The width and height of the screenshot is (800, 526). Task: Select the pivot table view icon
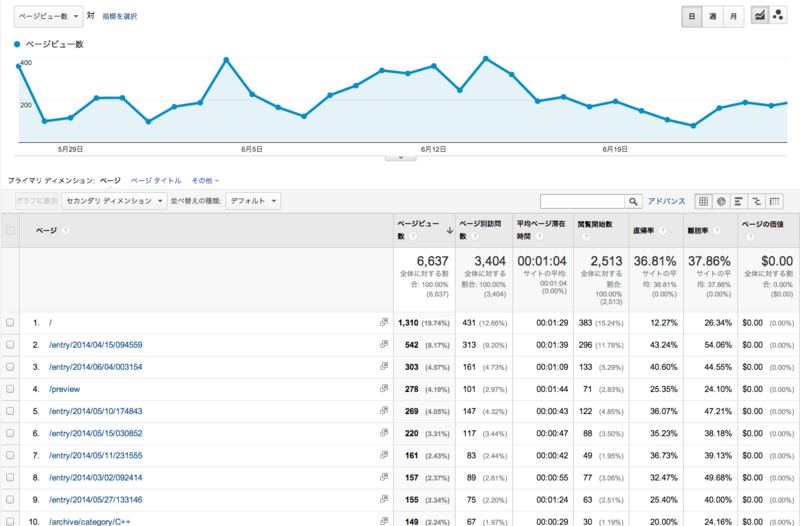click(774, 201)
